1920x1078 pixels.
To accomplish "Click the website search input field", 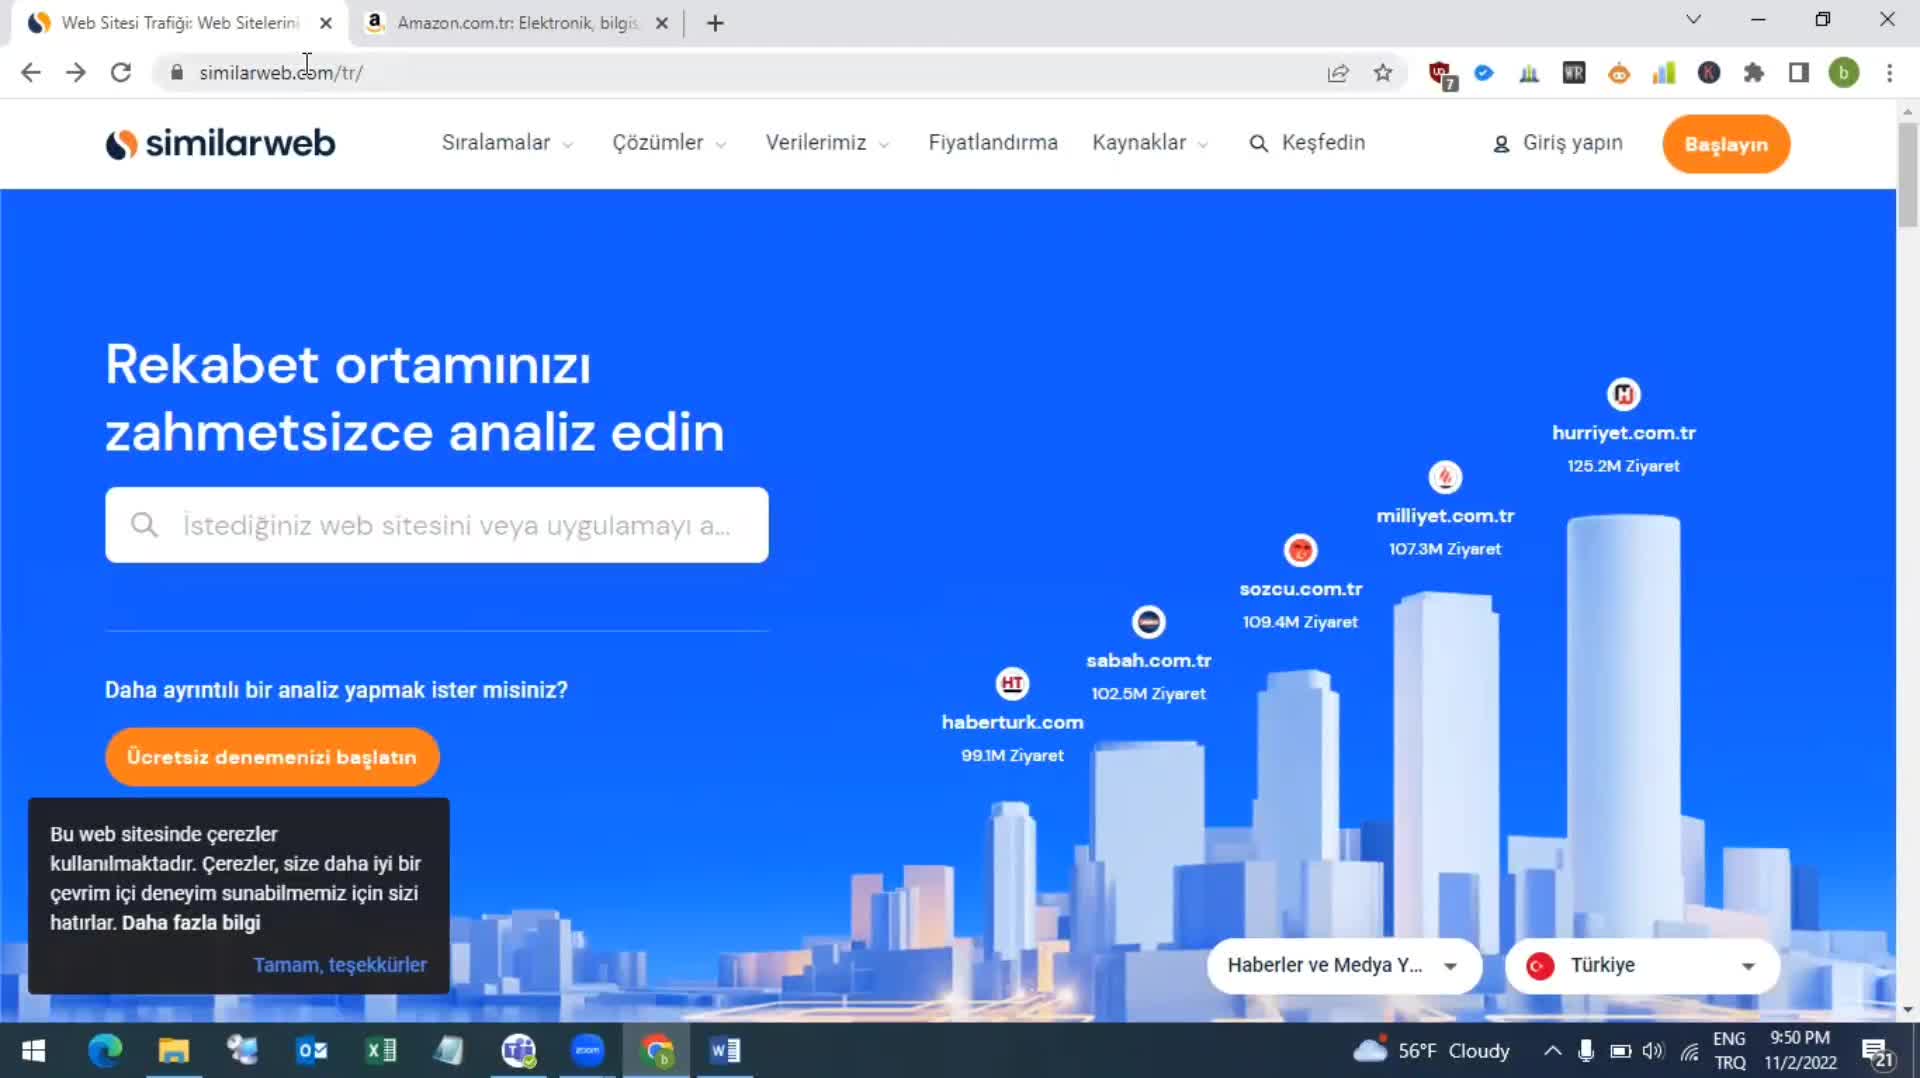I will click(x=437, y=525).
